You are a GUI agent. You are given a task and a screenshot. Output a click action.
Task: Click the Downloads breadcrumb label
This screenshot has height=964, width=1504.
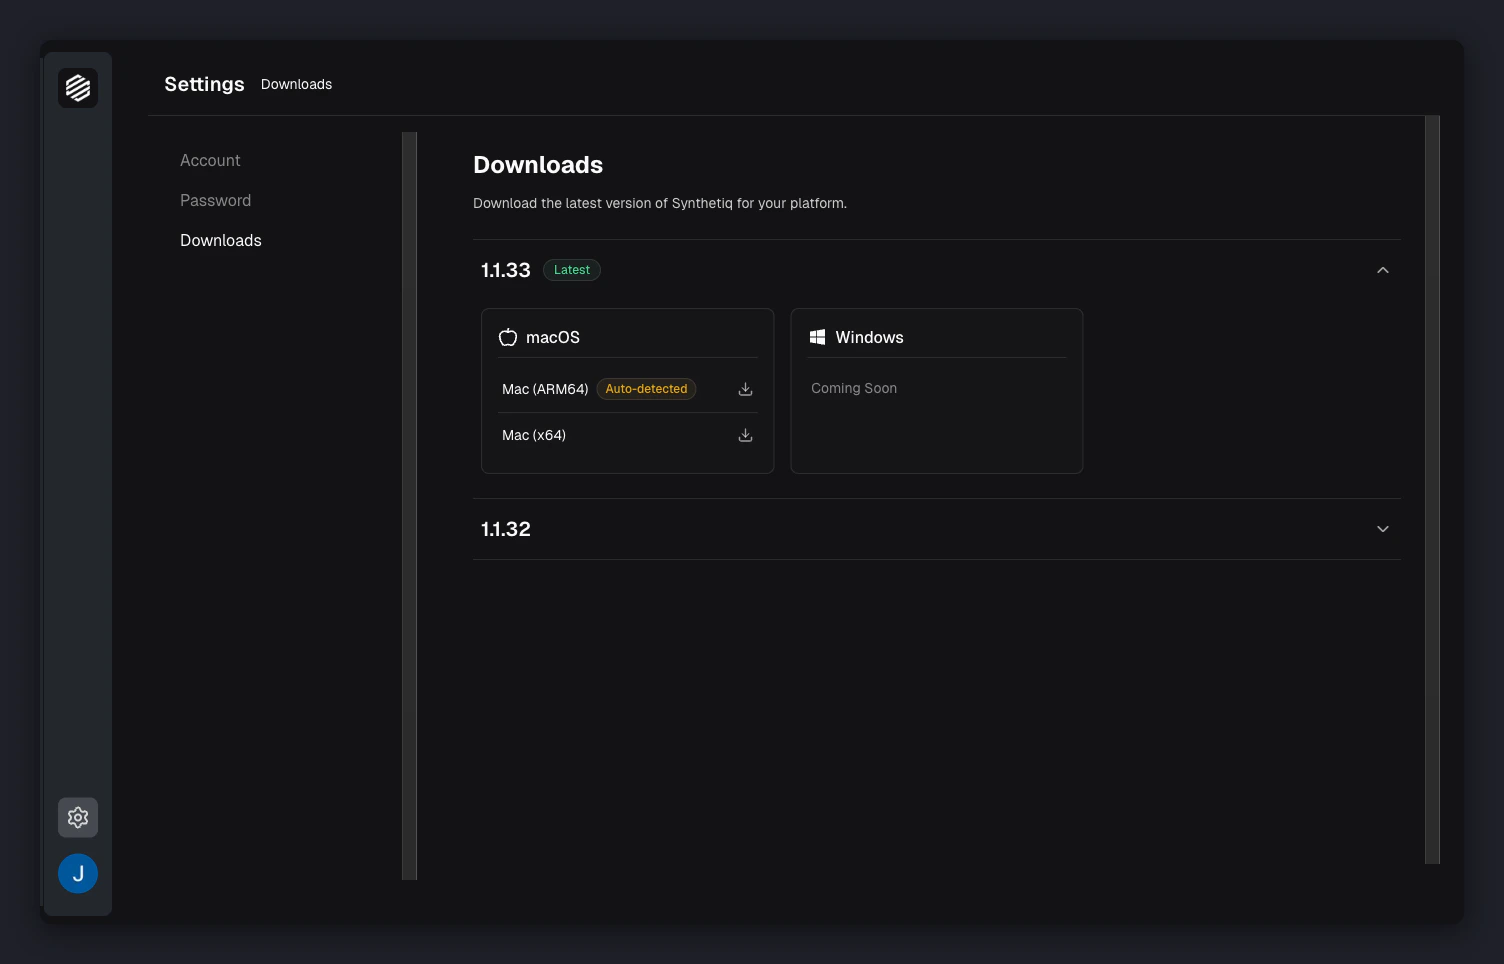pos(296,84)
